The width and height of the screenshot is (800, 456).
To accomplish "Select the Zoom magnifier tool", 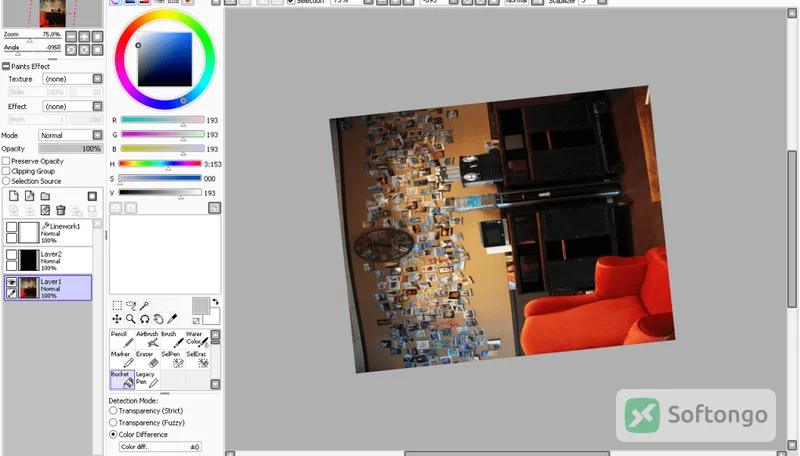I will [x=131, y=319].
